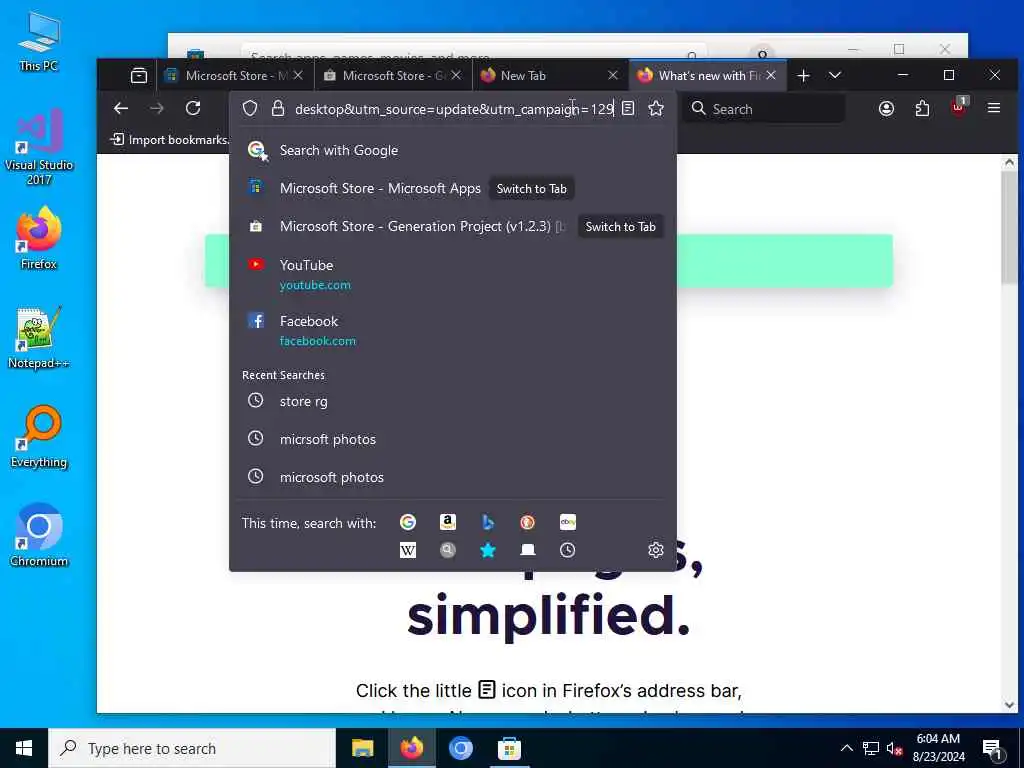Open the notification center icon
Viewport: 1024px width, 768px height.
click(x=993, y=748)
